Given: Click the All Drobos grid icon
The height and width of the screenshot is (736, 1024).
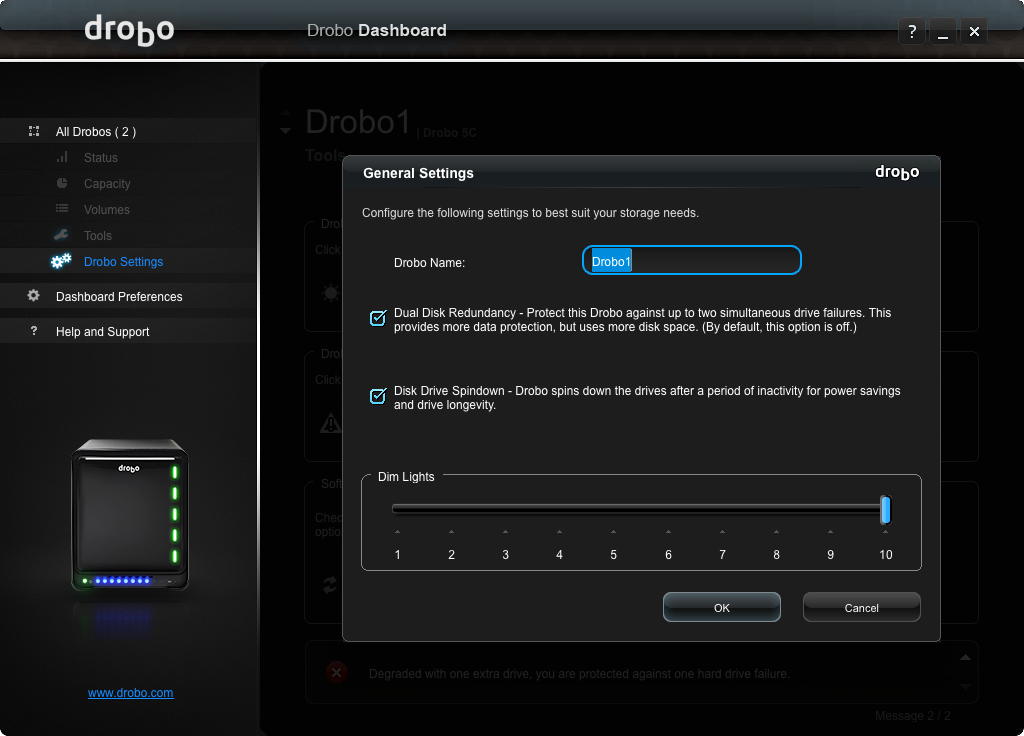Looking at the screenshot, I should point(33,132).
